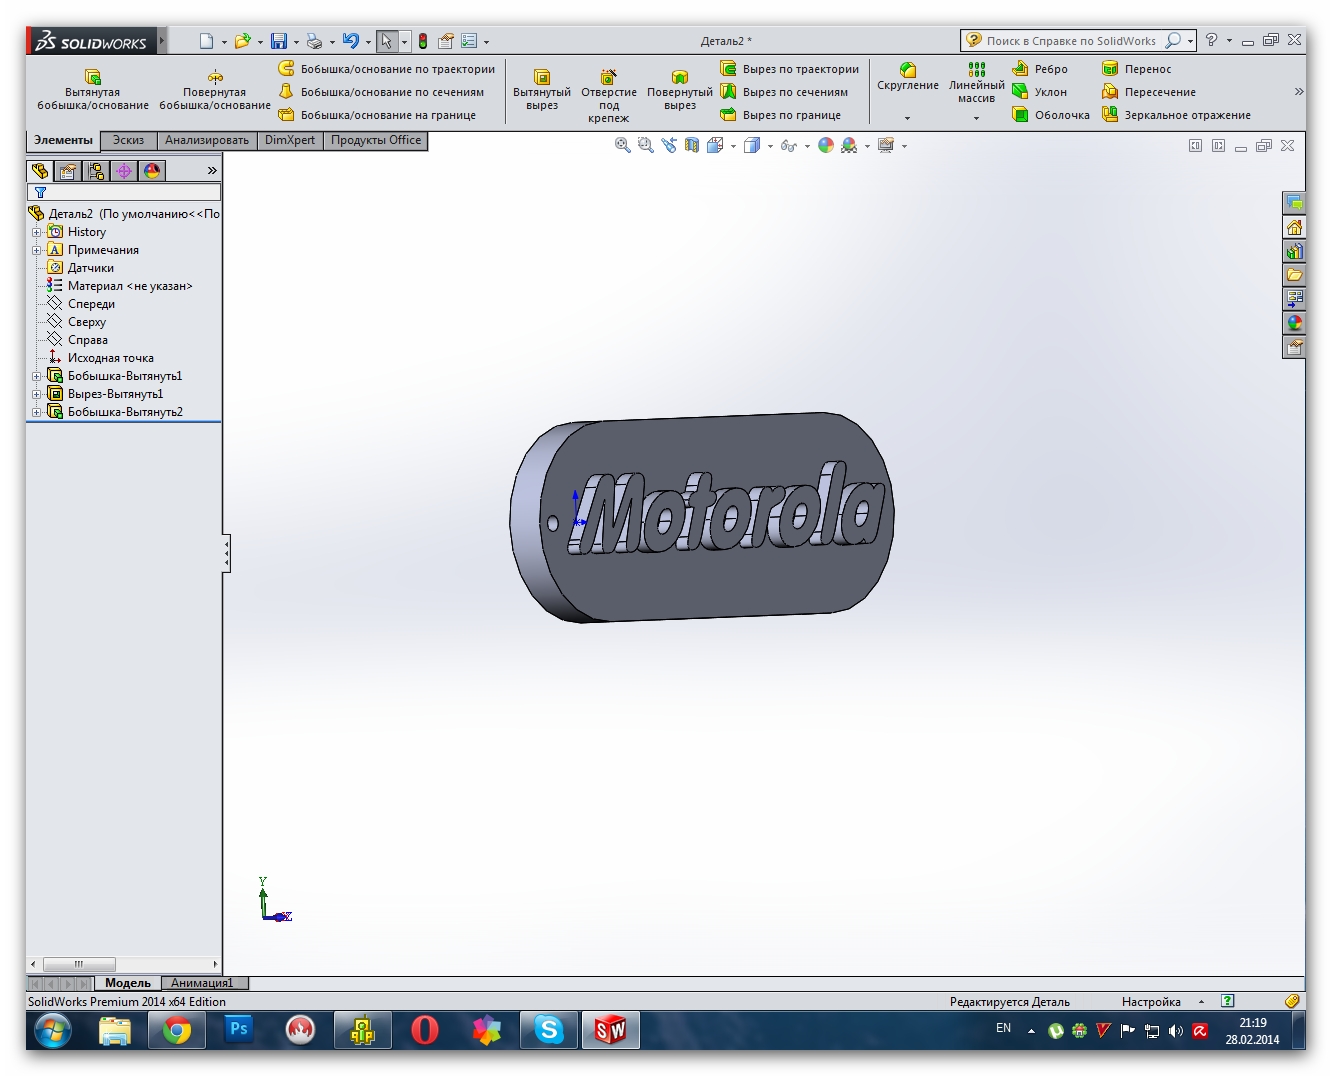The width and height of the screenshot is (1332, 1076).
Task: Open the Undo dropdown arrow
Action: (x=368, y=42)
